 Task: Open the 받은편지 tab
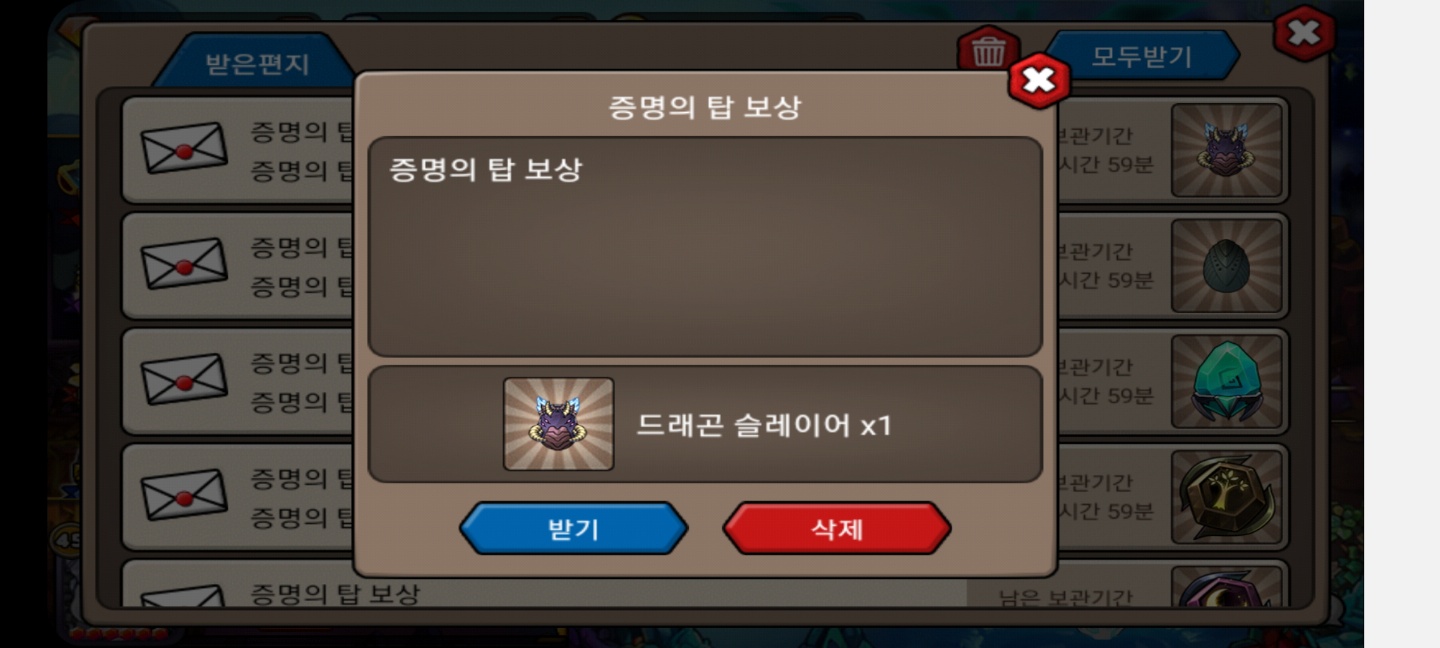tap(257, 64)
